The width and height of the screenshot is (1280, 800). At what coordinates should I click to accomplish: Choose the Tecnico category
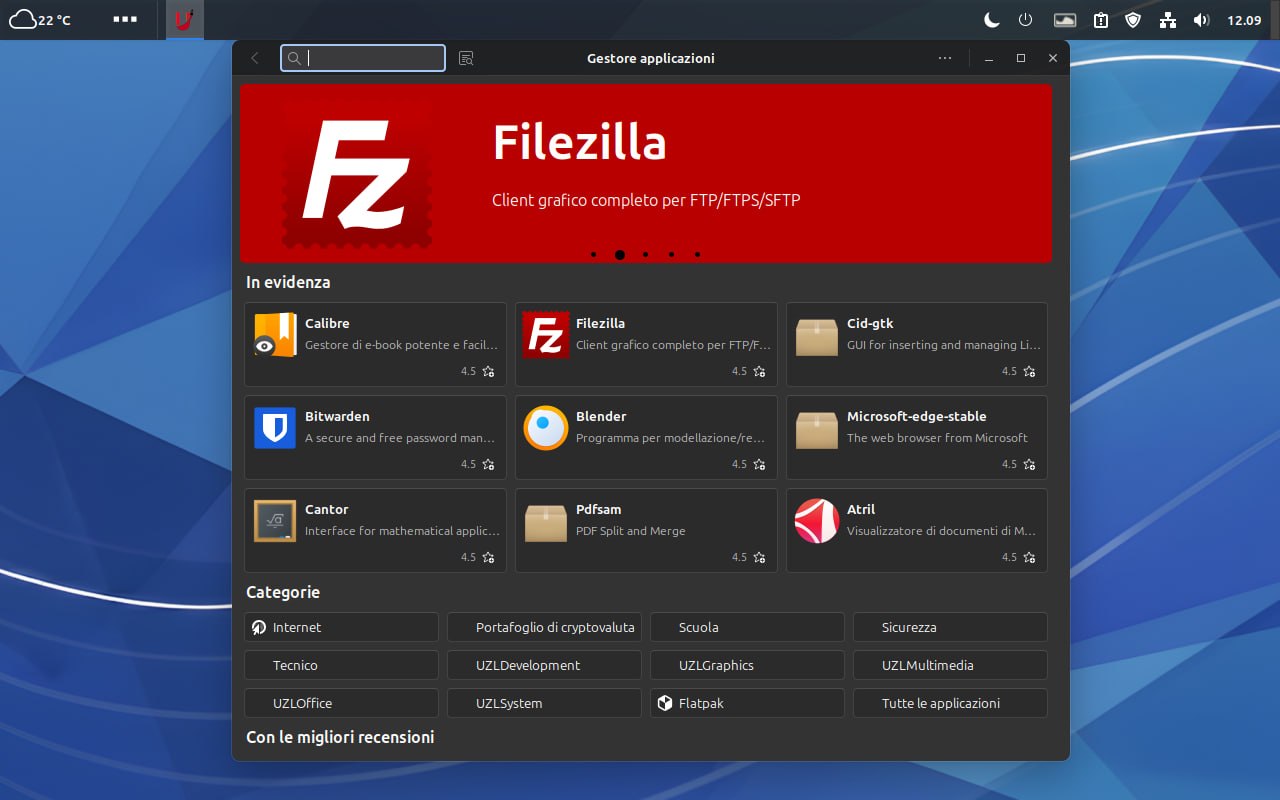pos(341,665)
